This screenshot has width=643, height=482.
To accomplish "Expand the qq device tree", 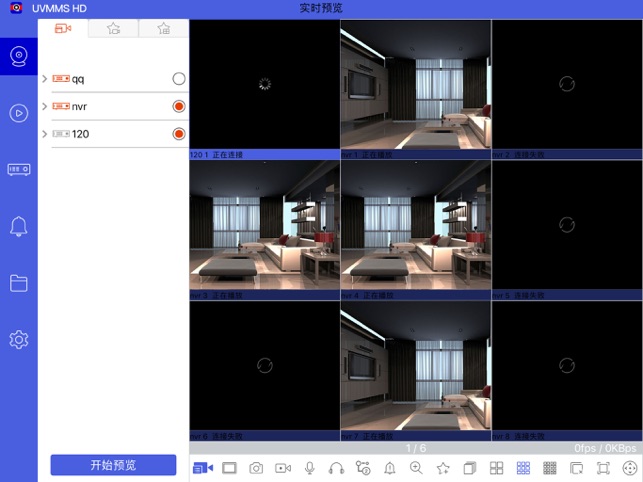I will point(45,78).
